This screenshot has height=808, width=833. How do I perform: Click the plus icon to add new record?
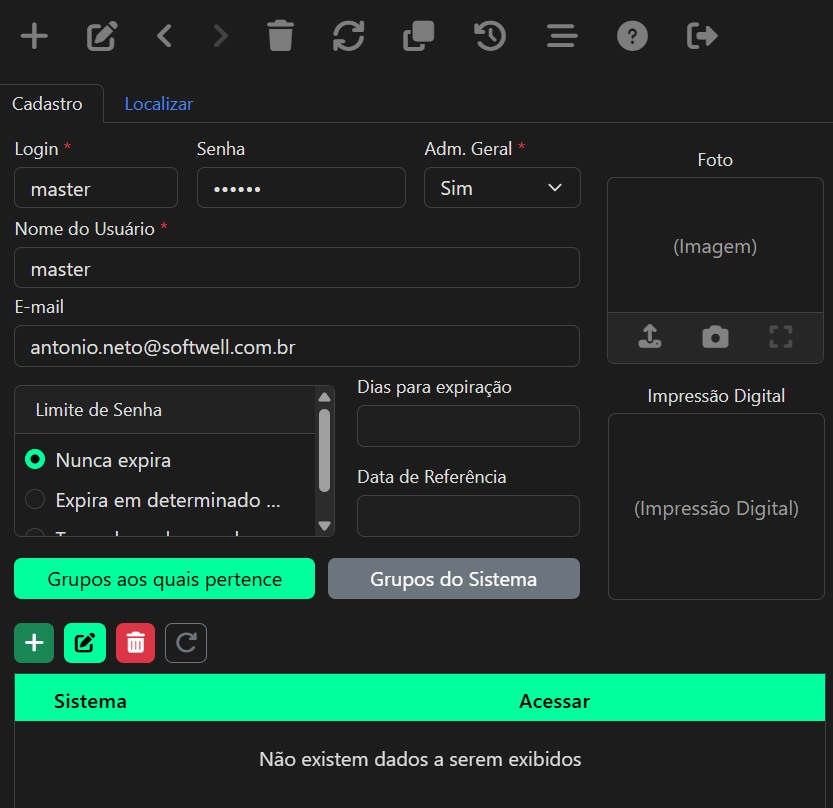pyautogui.click(x=35, y=36)
